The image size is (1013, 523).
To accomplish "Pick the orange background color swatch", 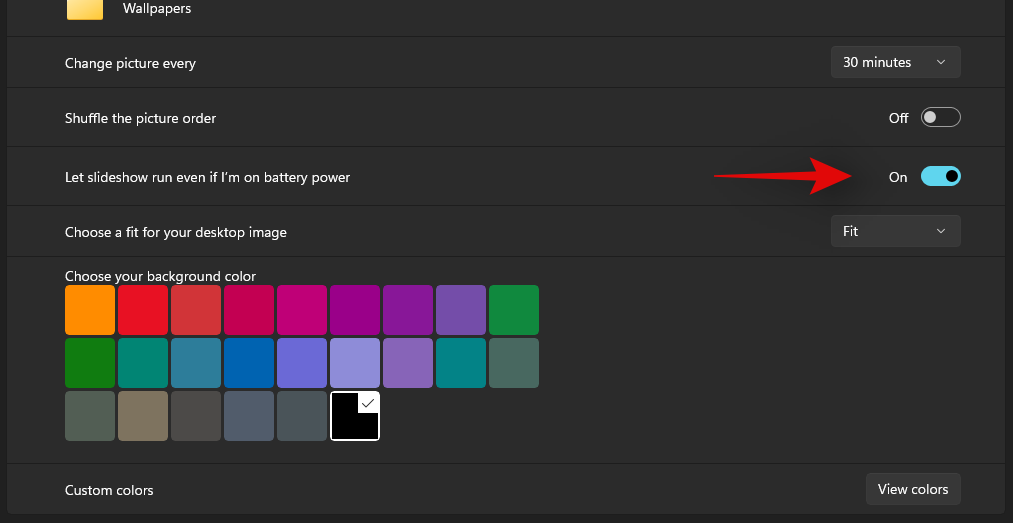I will [90, 310].
